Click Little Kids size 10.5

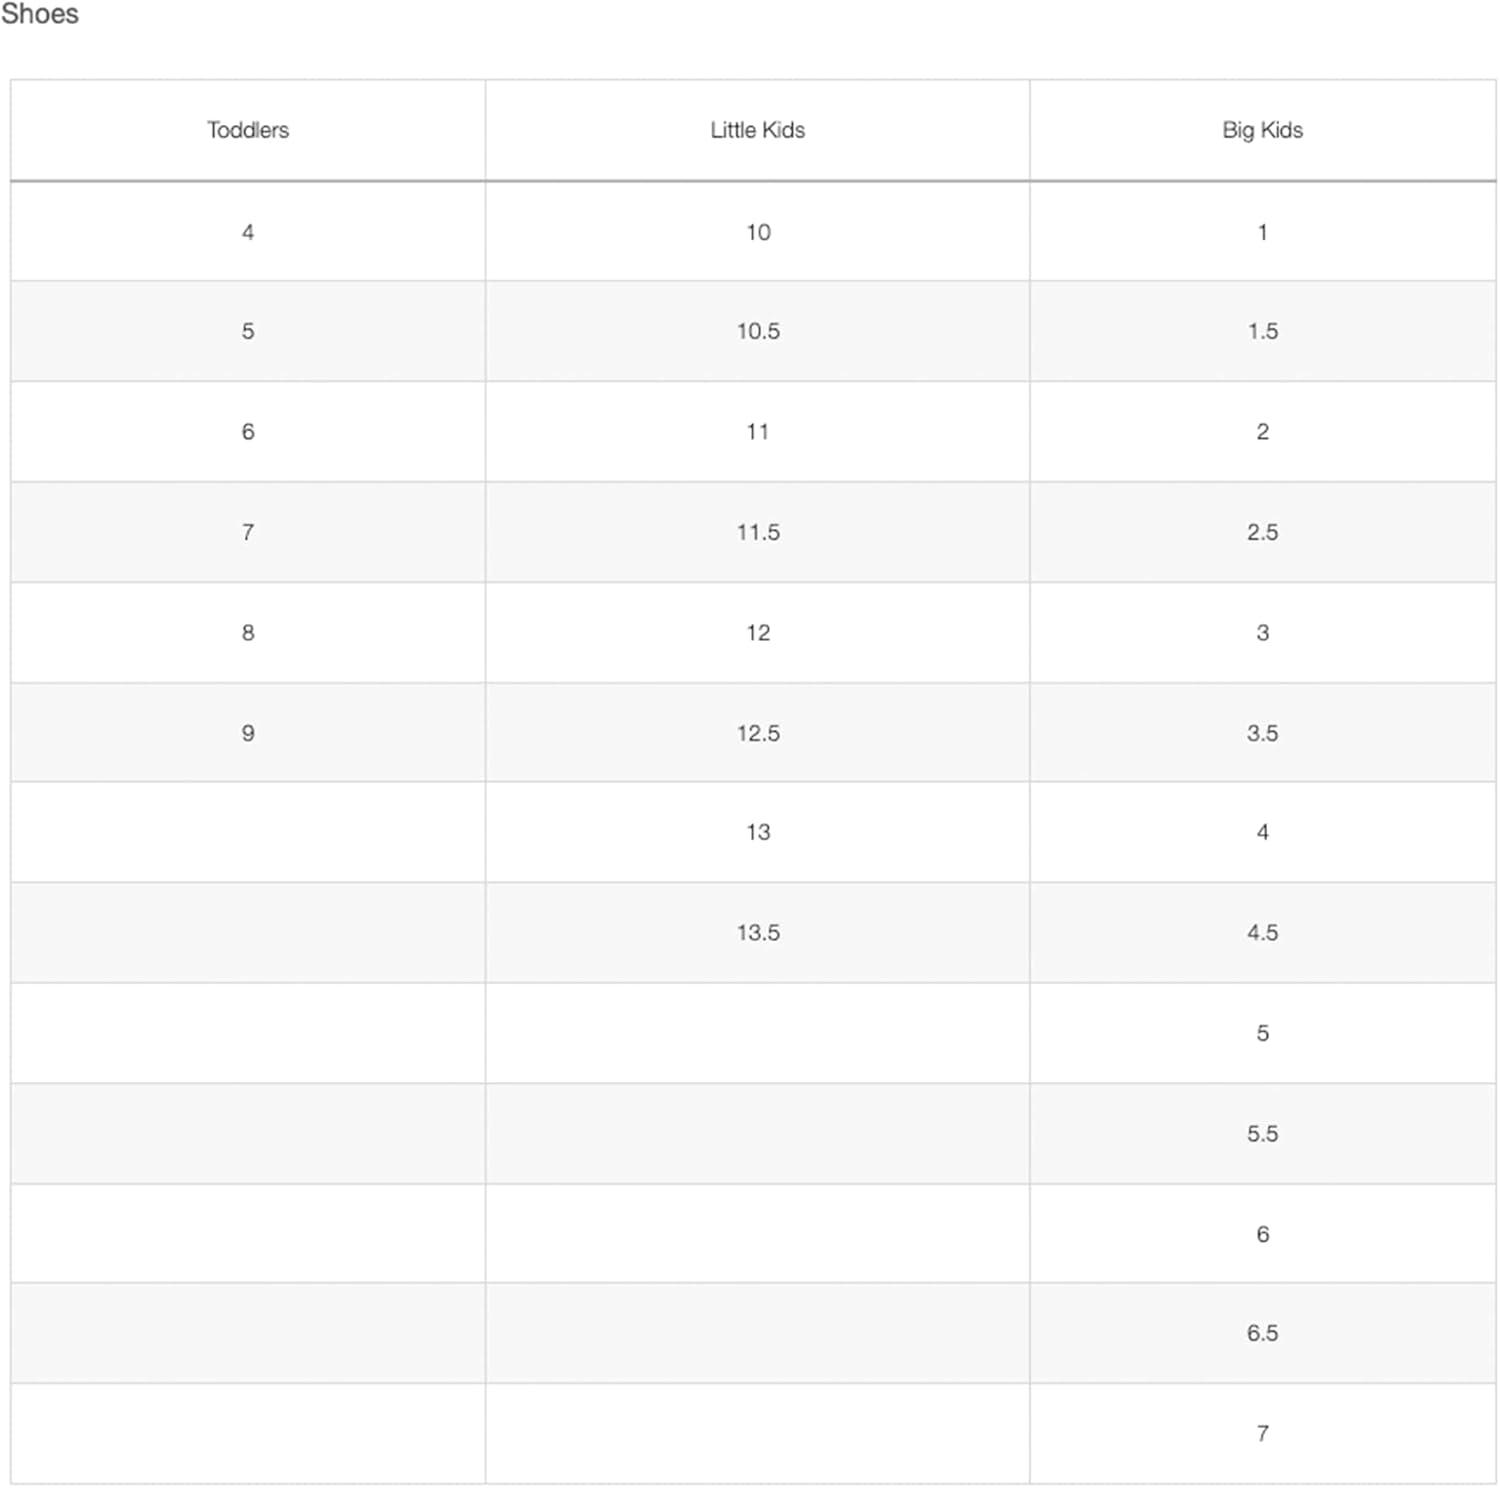point(758,331)
